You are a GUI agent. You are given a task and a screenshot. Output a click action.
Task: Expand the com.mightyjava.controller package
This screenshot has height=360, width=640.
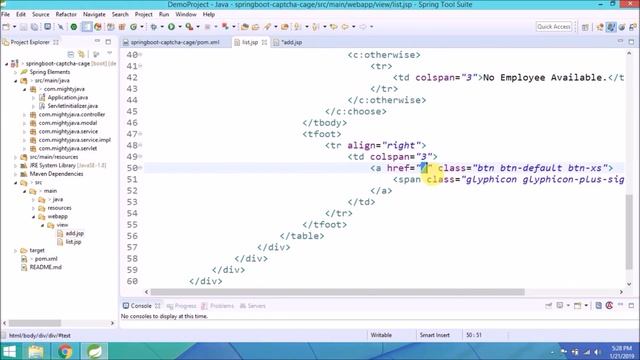(x=24, y=115)
